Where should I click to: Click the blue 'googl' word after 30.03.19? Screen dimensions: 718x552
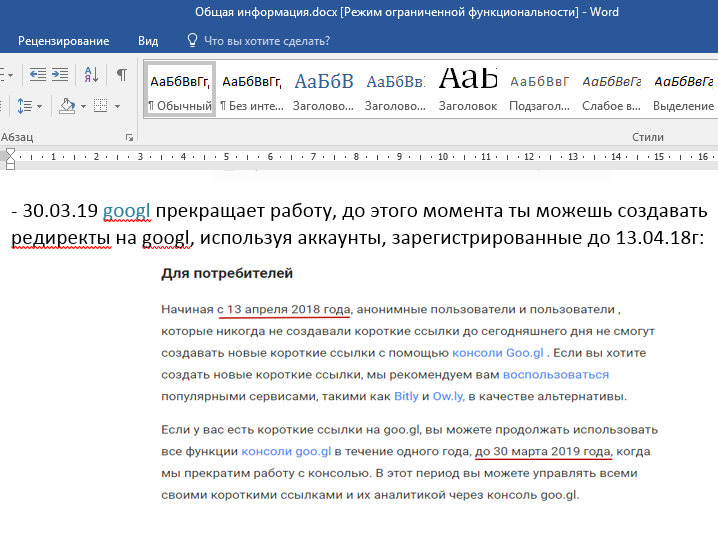(x=126, y=211)
